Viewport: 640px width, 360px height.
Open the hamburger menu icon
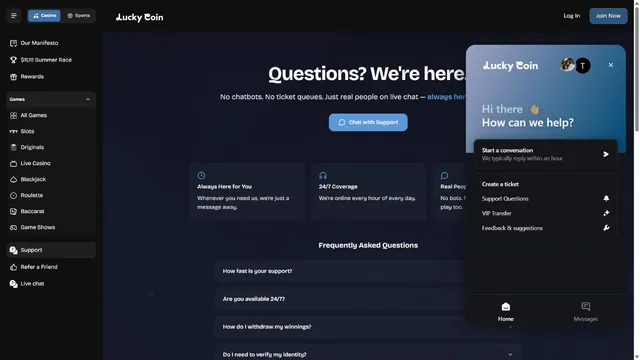pos(13,16)
